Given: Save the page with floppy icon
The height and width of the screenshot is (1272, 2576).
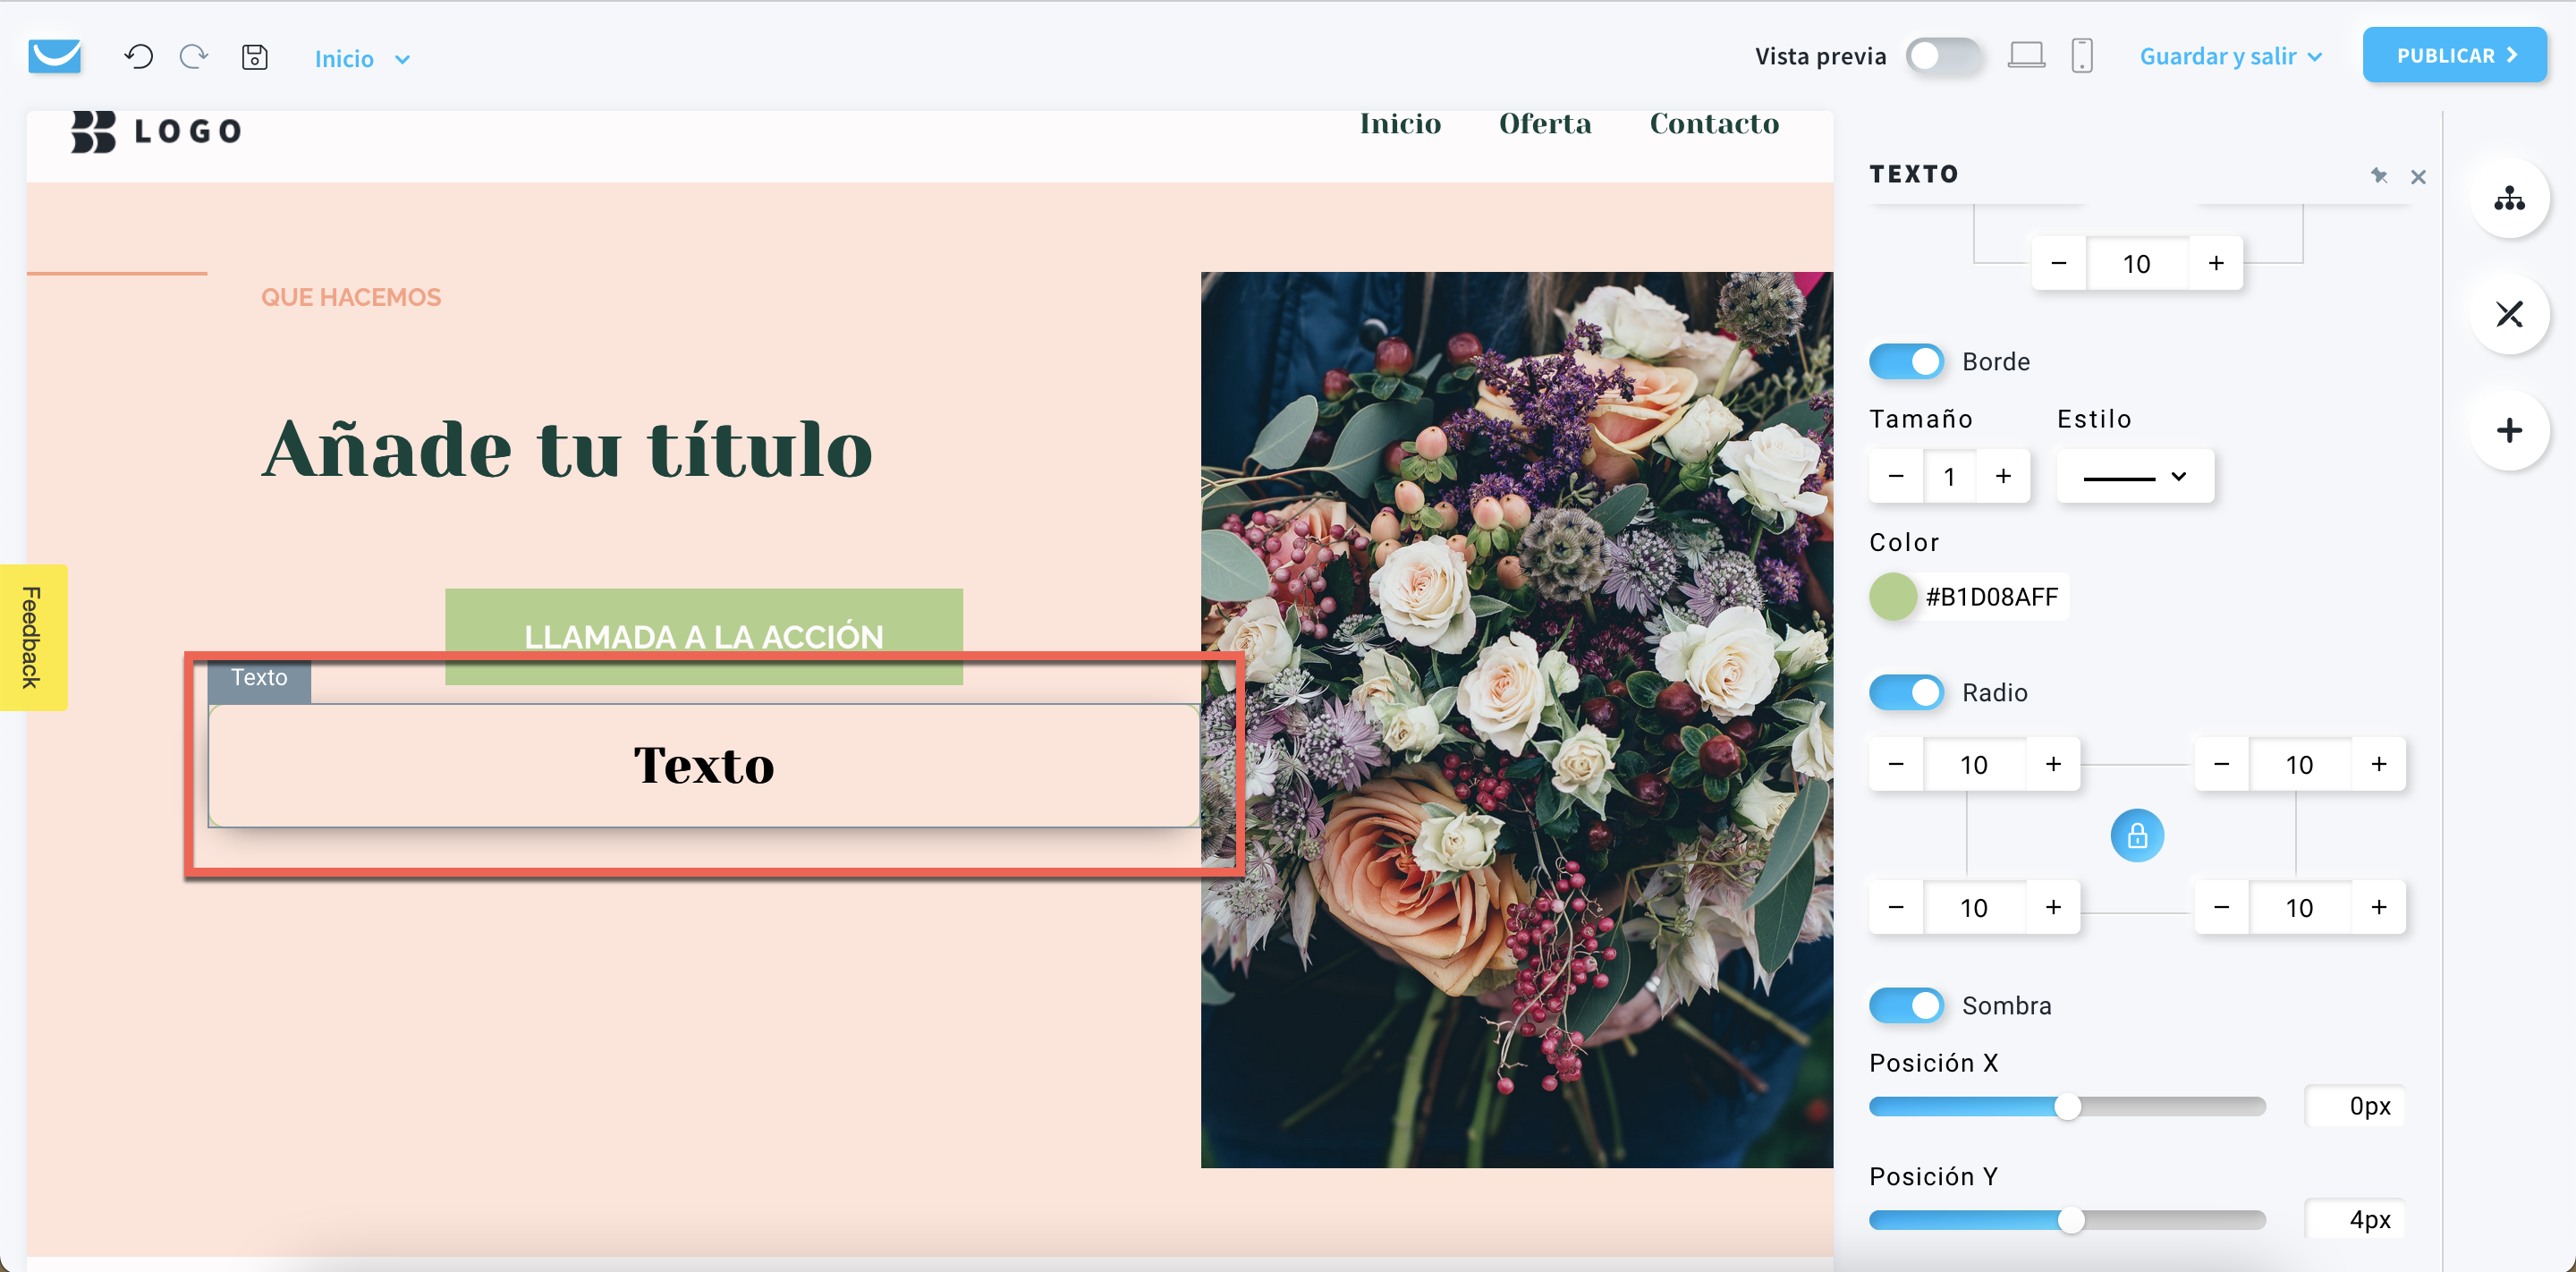Looking at the screenshot, I should (255, 57).
